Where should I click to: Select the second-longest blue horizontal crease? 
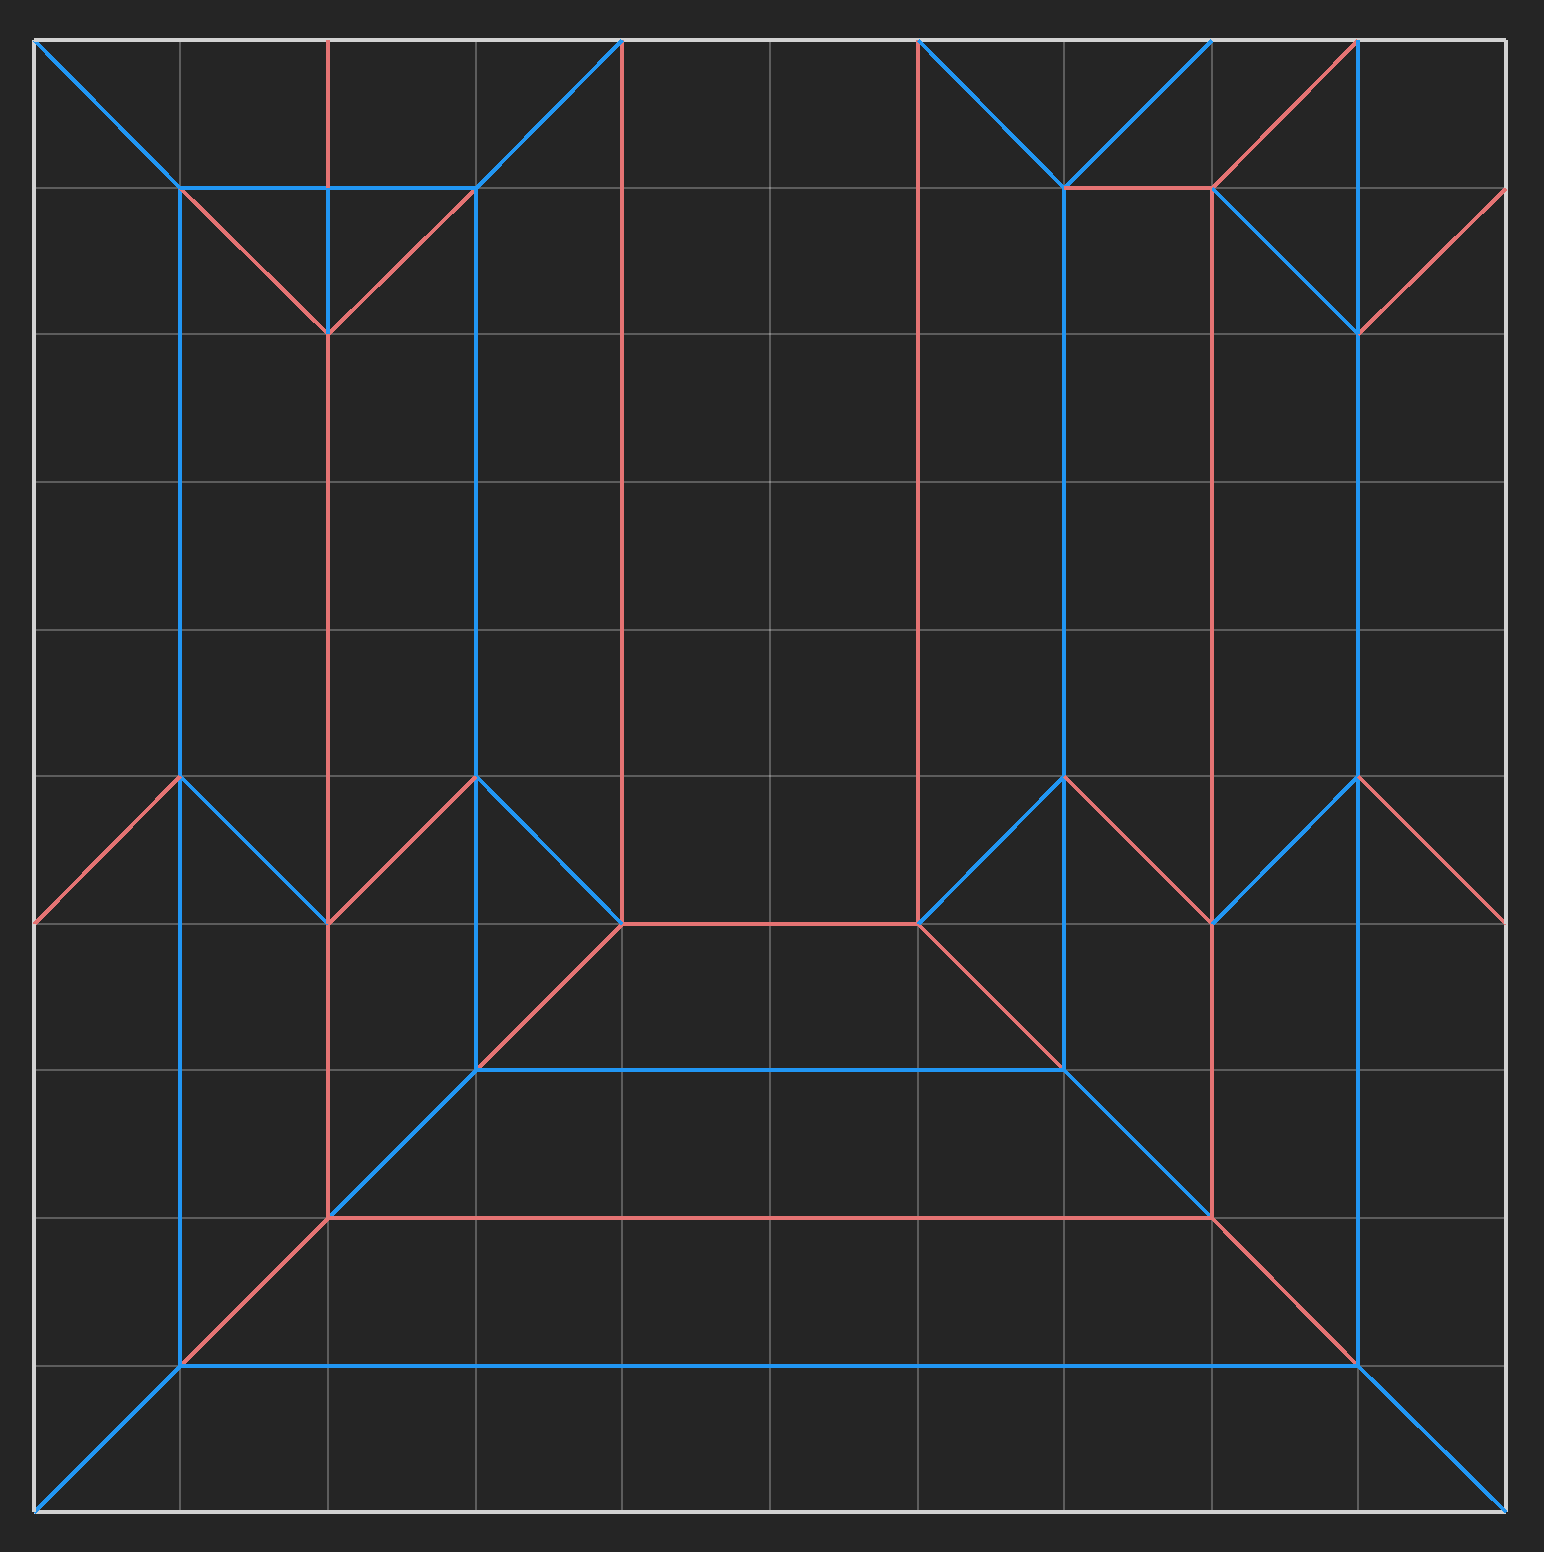point(769,1070)
